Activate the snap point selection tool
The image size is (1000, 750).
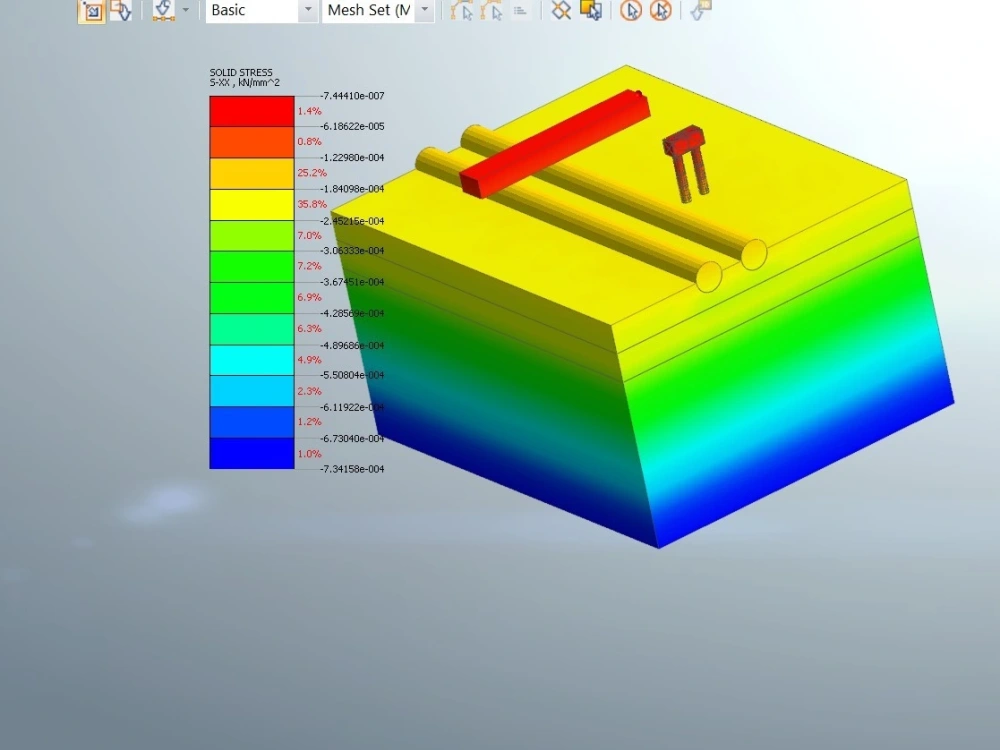163,11
